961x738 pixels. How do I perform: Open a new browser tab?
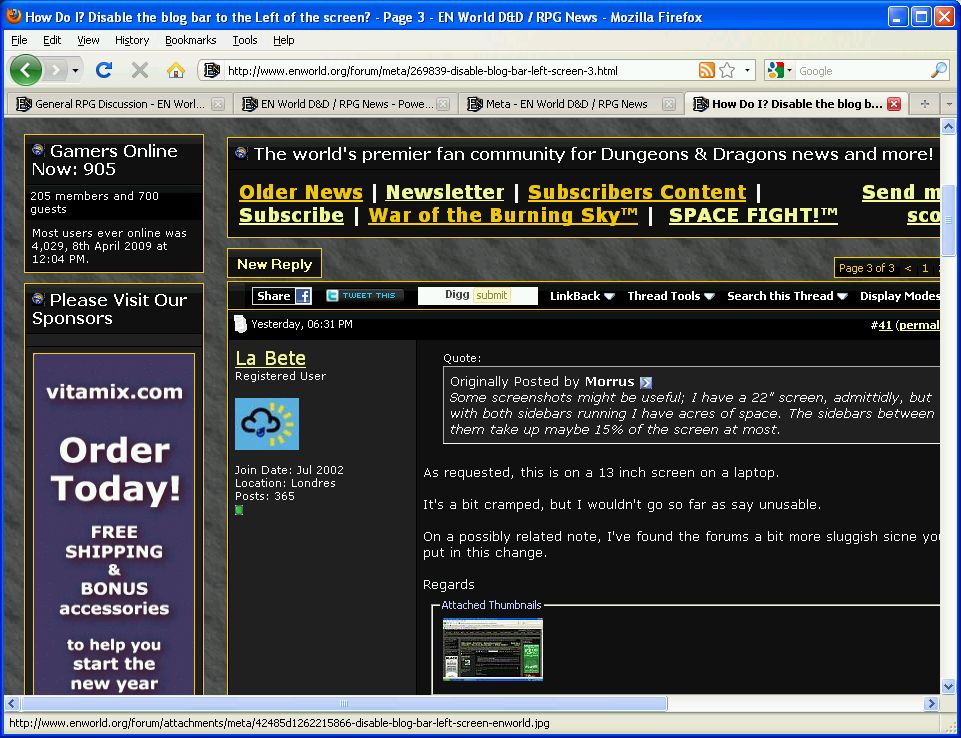(924, 104)
